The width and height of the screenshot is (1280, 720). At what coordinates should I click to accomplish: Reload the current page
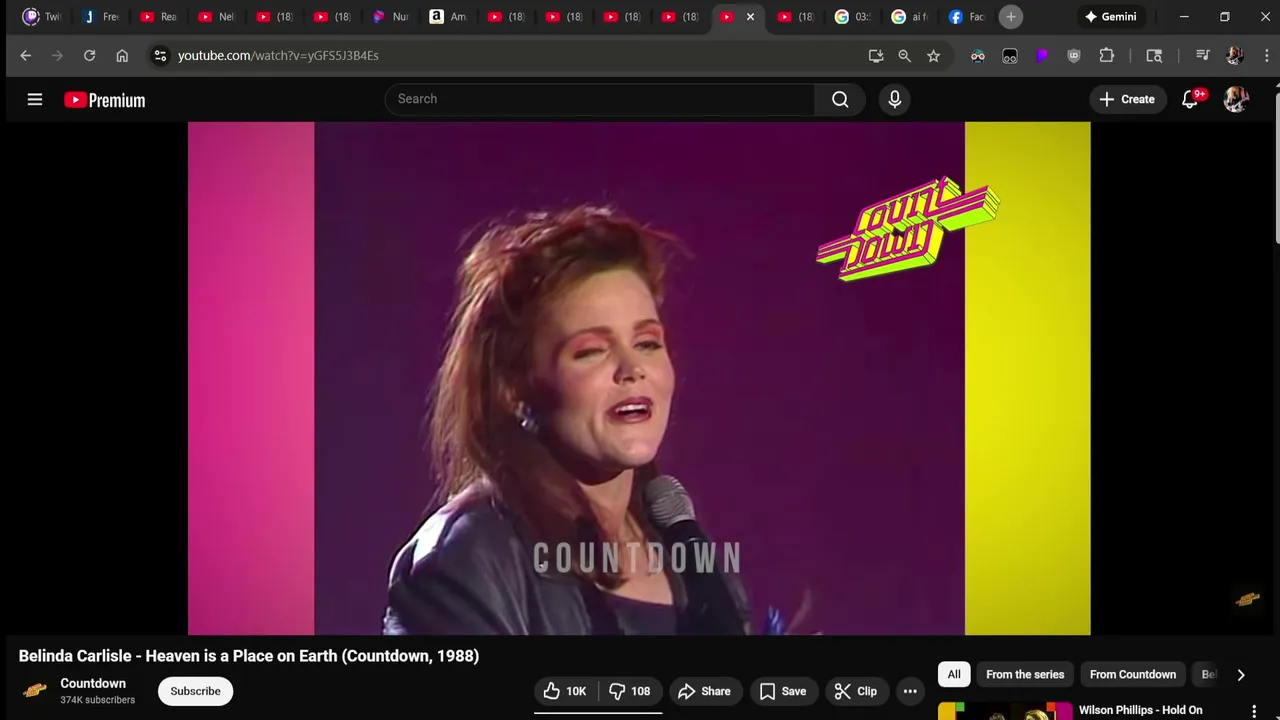click(x=89, y=56)
